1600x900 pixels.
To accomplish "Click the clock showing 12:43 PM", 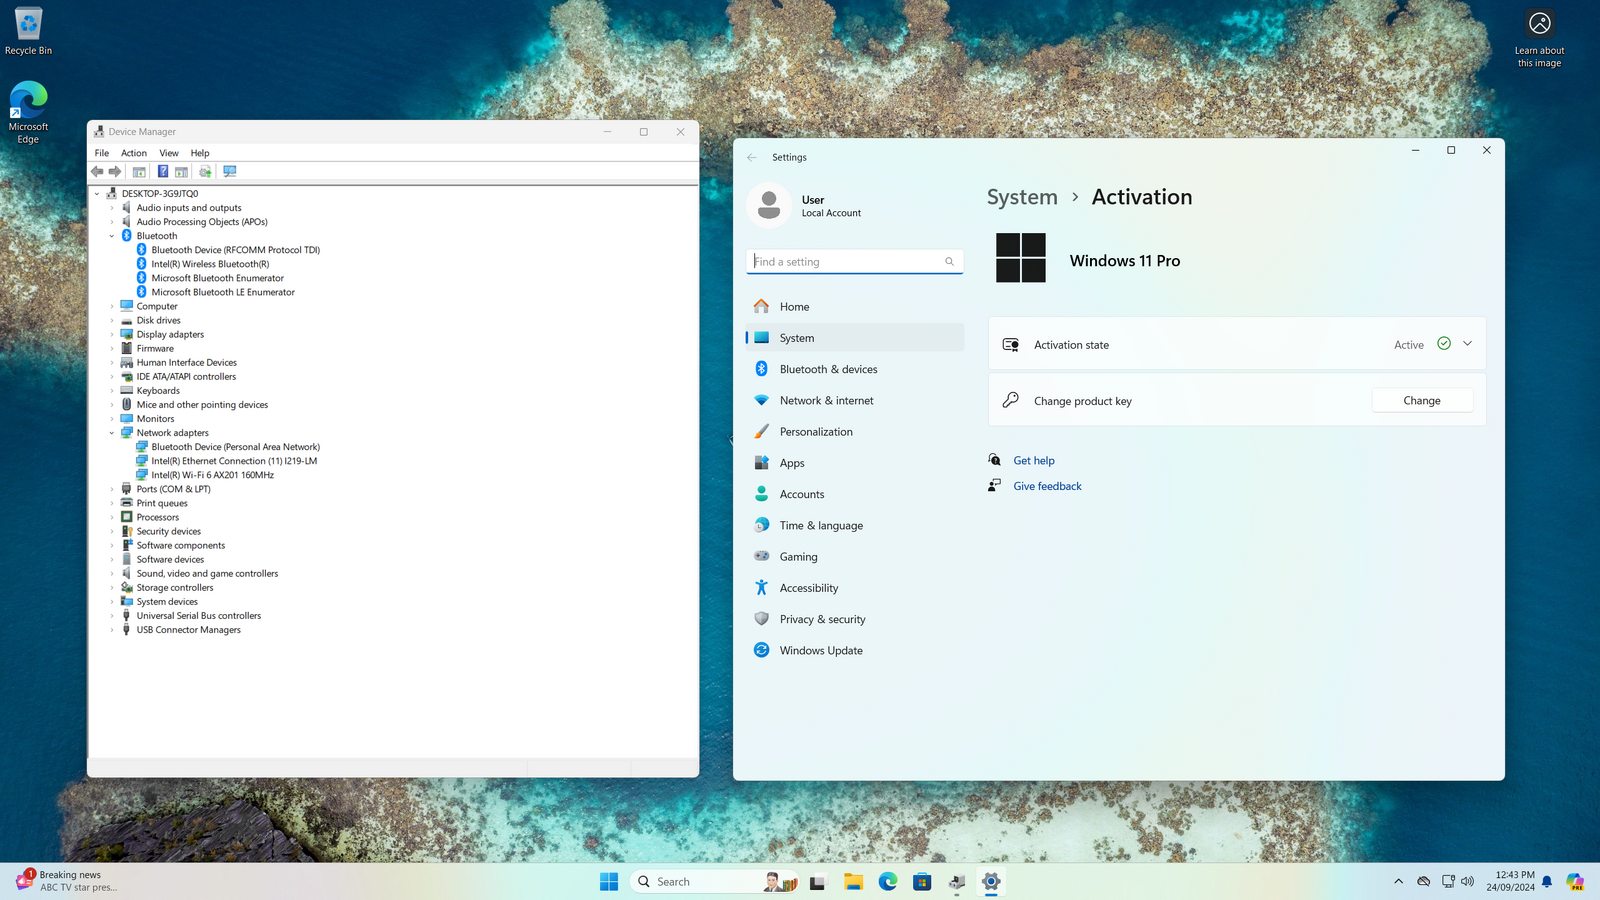I will 1510,881.
